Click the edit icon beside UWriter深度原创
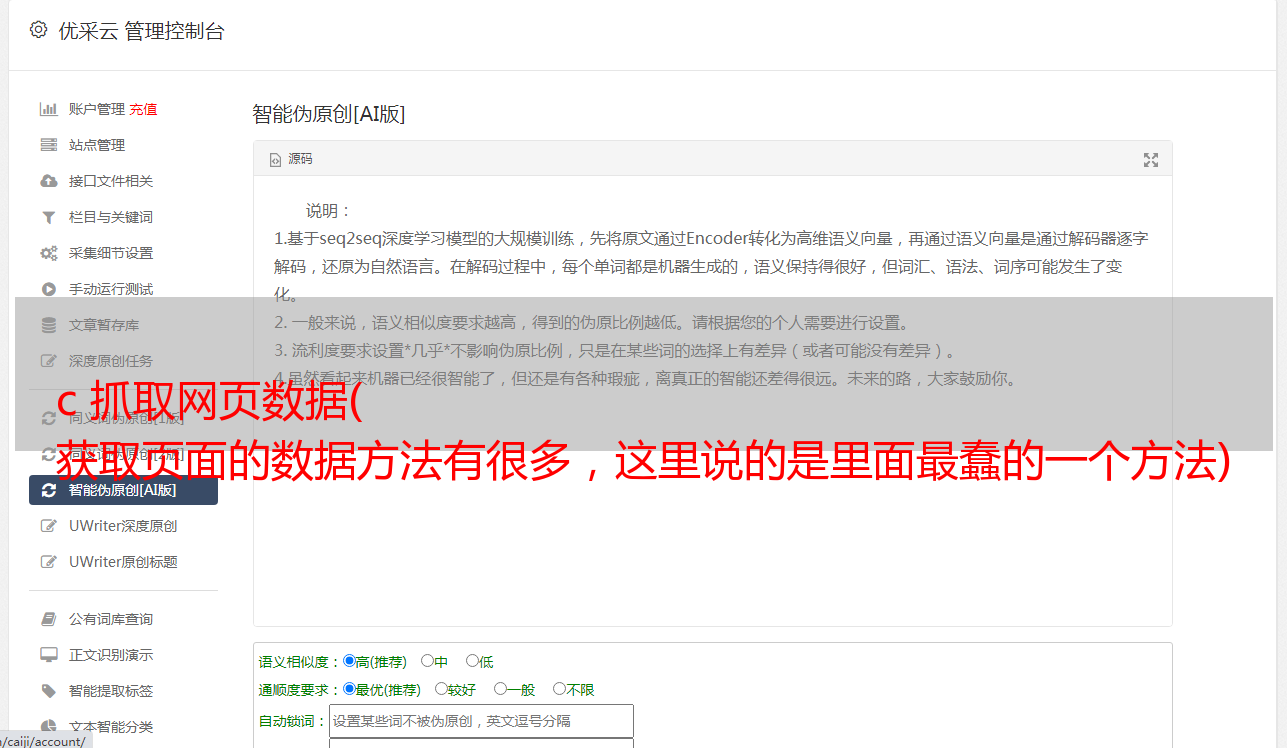 [x=48, y=526]
